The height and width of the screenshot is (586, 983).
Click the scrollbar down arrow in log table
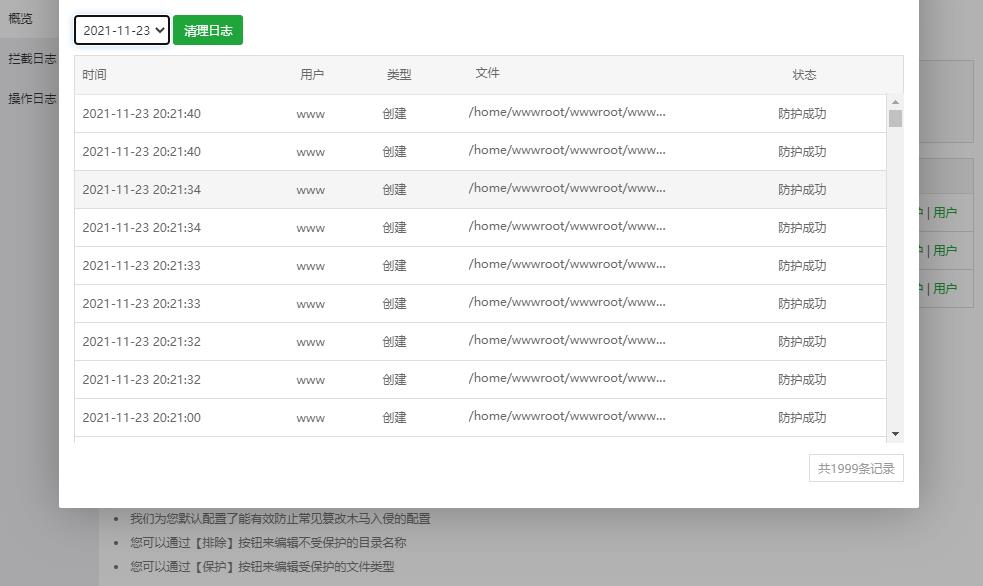tap(895, 434)
